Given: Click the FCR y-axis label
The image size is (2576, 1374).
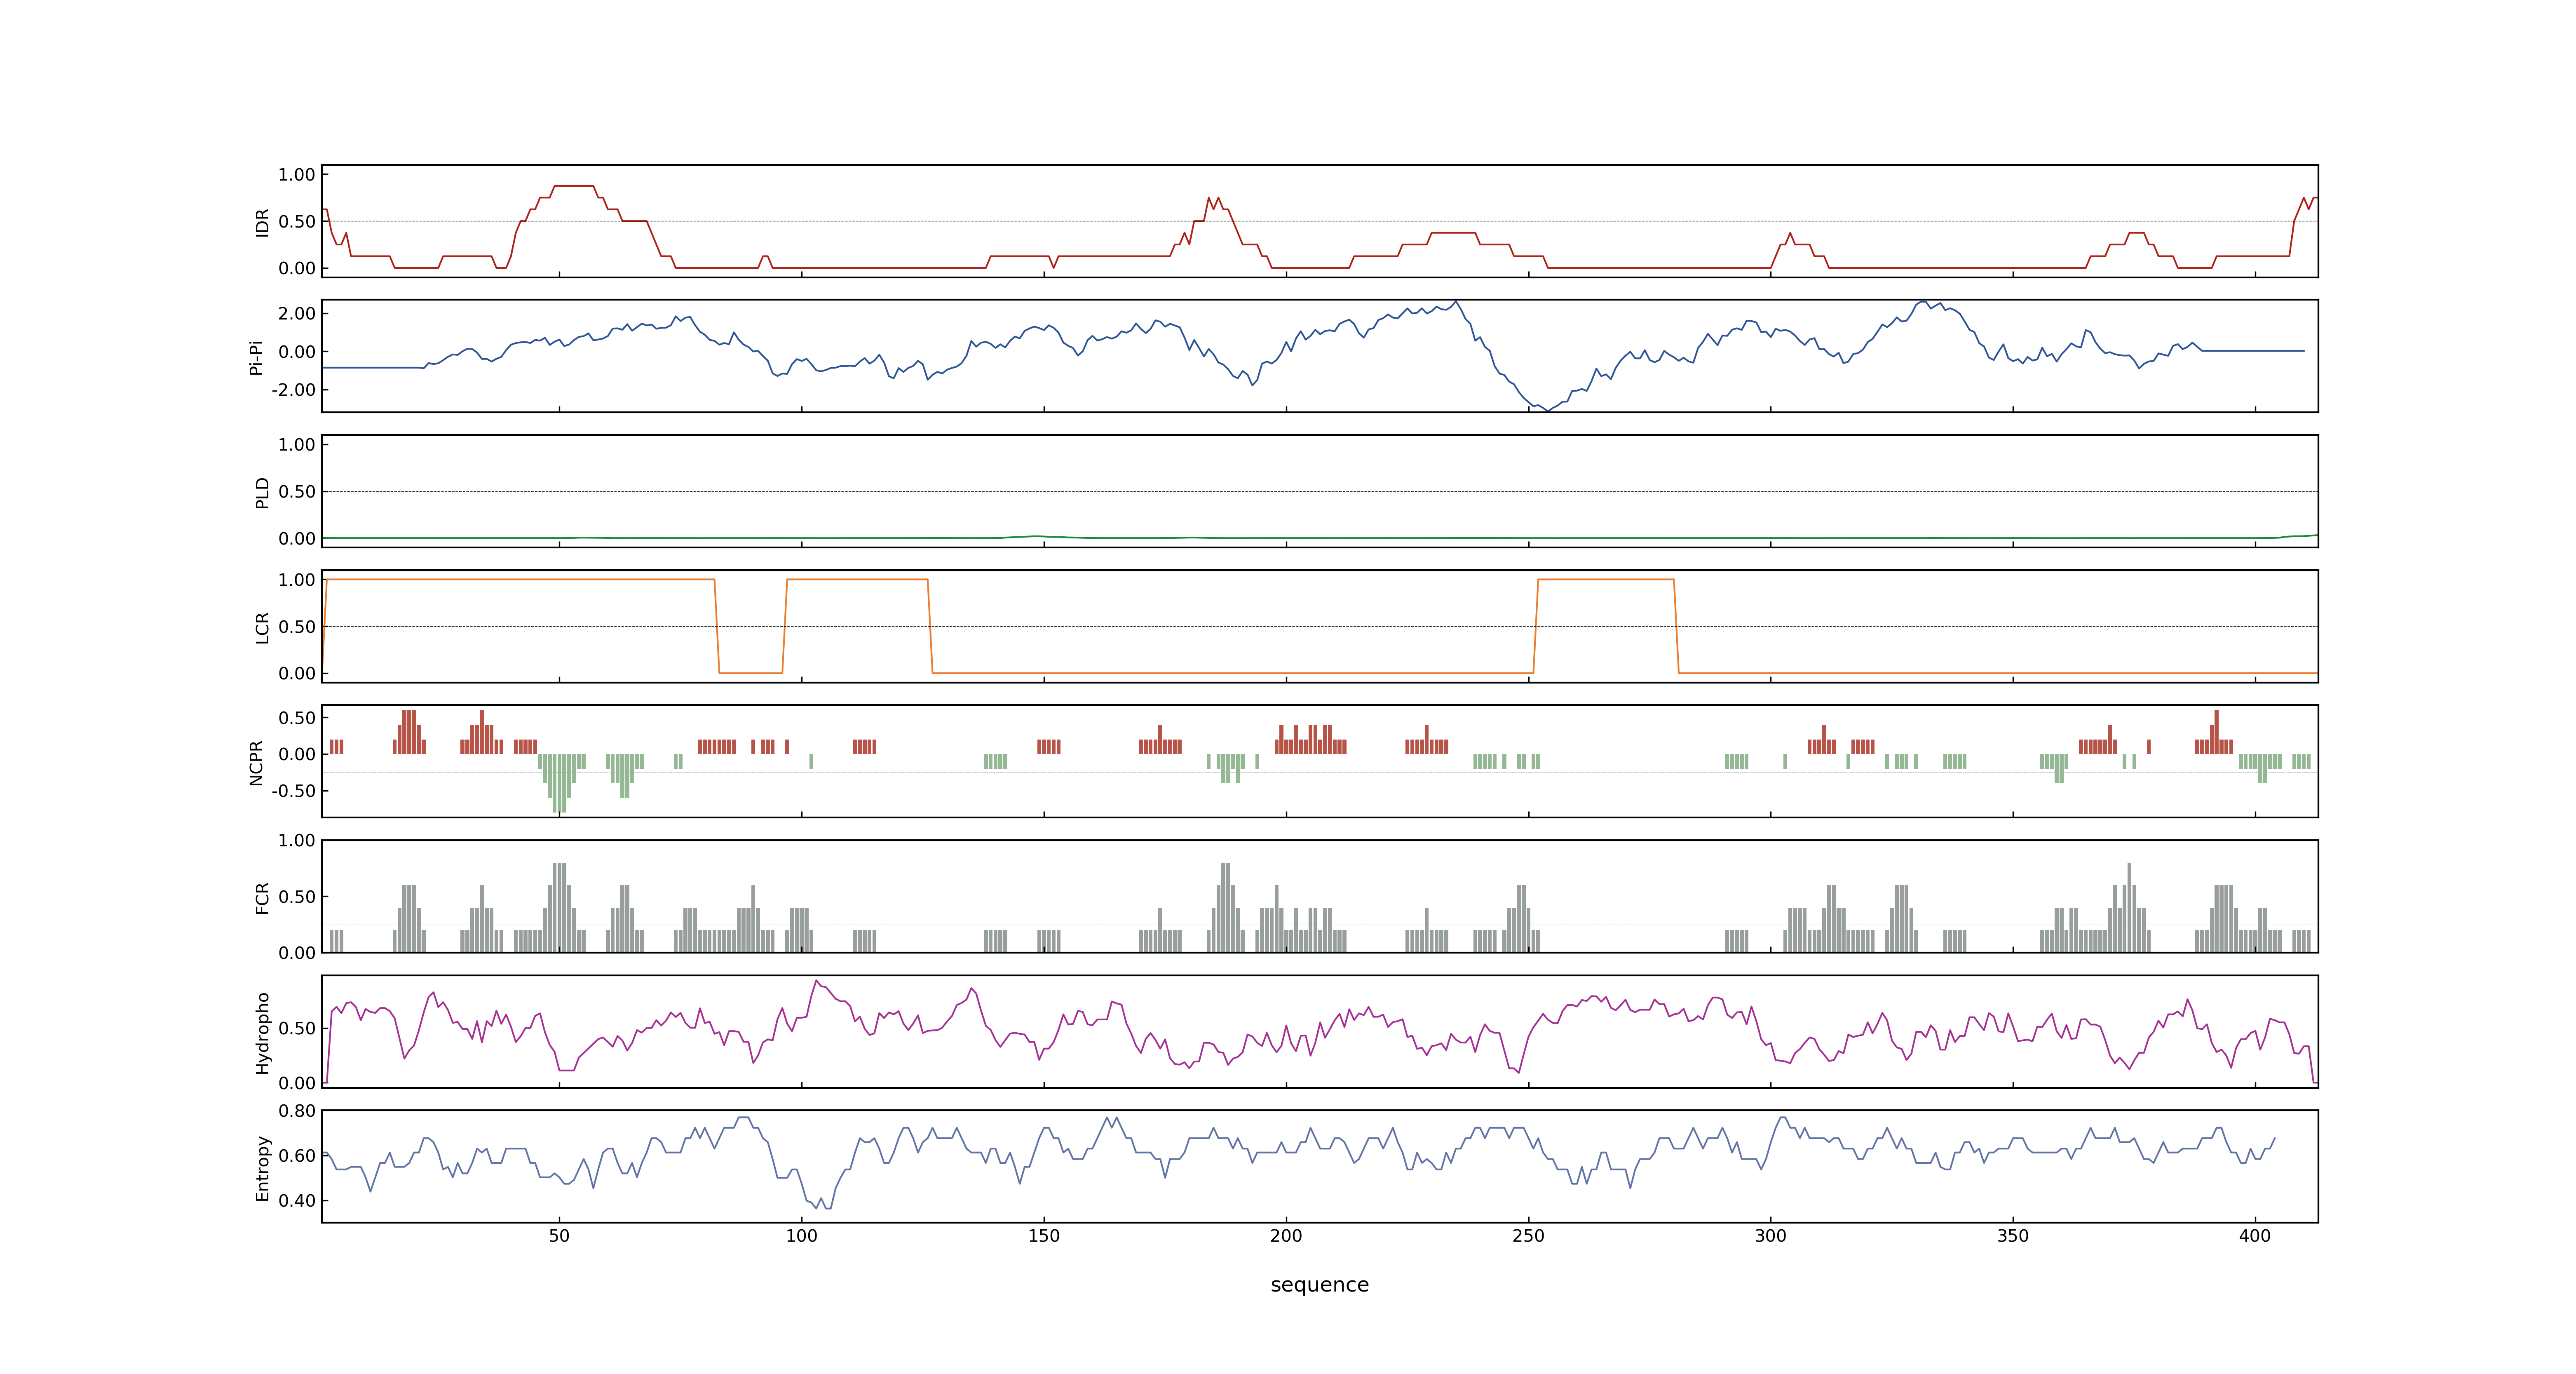Looking at the screenshot, I should (x=262, y=897).
